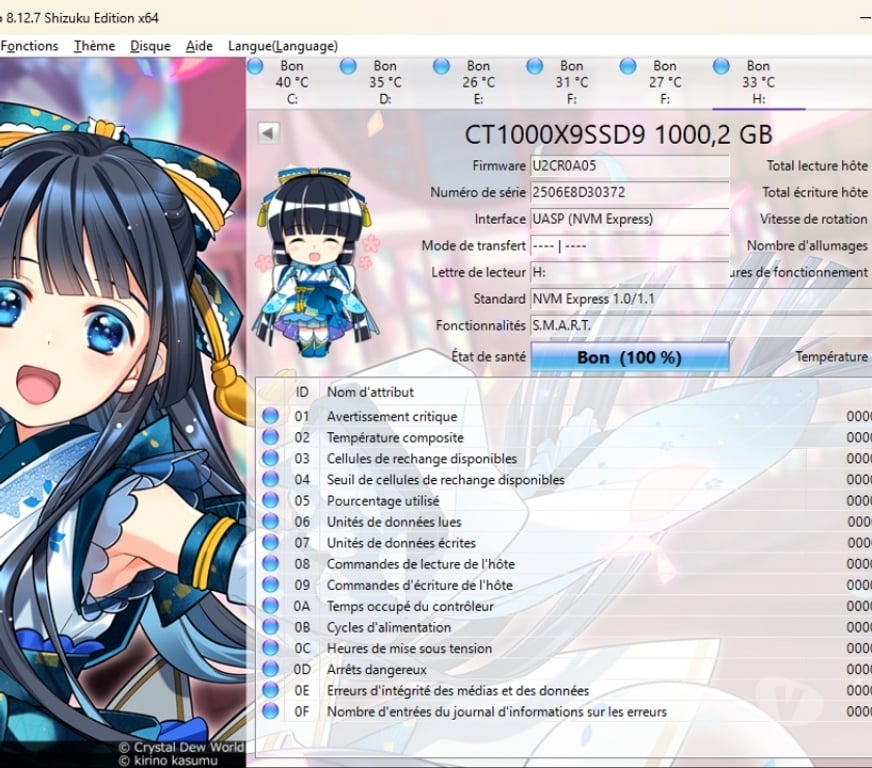872x768 pixels.
Task: Select drive E: status orb at 26 °C
Action: tap(441, 67)
